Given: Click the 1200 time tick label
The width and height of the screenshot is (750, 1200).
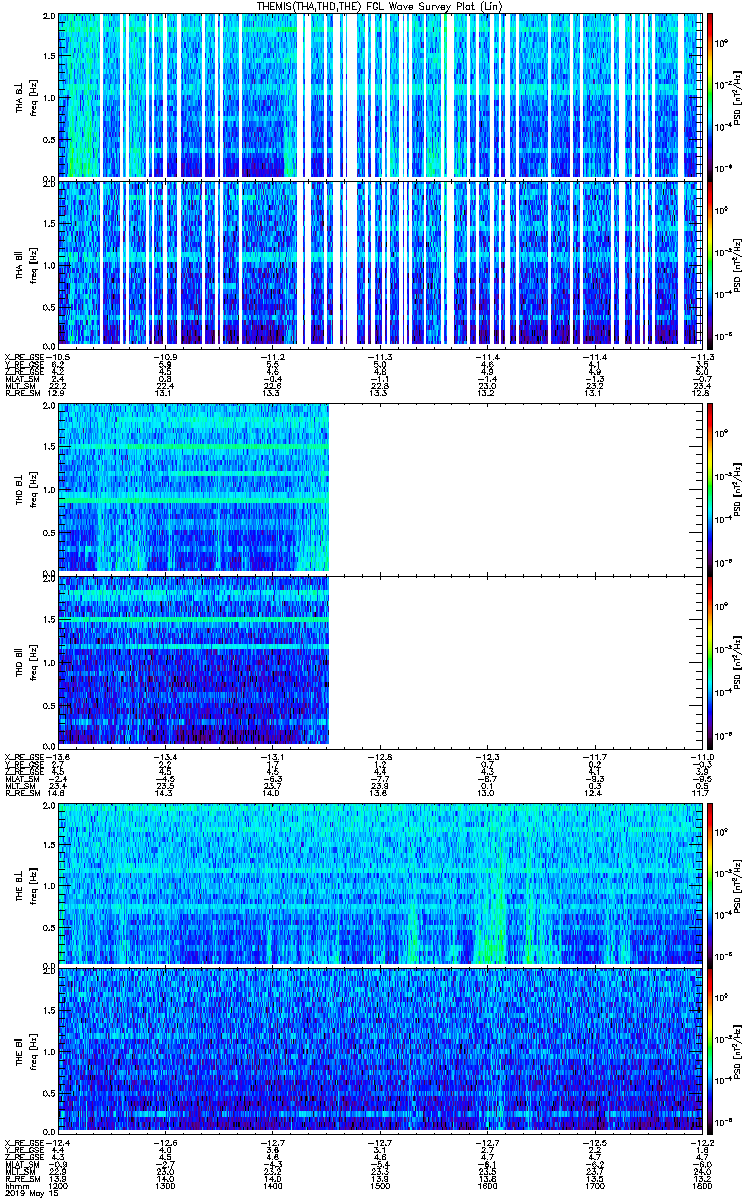Looking at the screenshot, I should pyautogui.click(x=58, y=1186).
